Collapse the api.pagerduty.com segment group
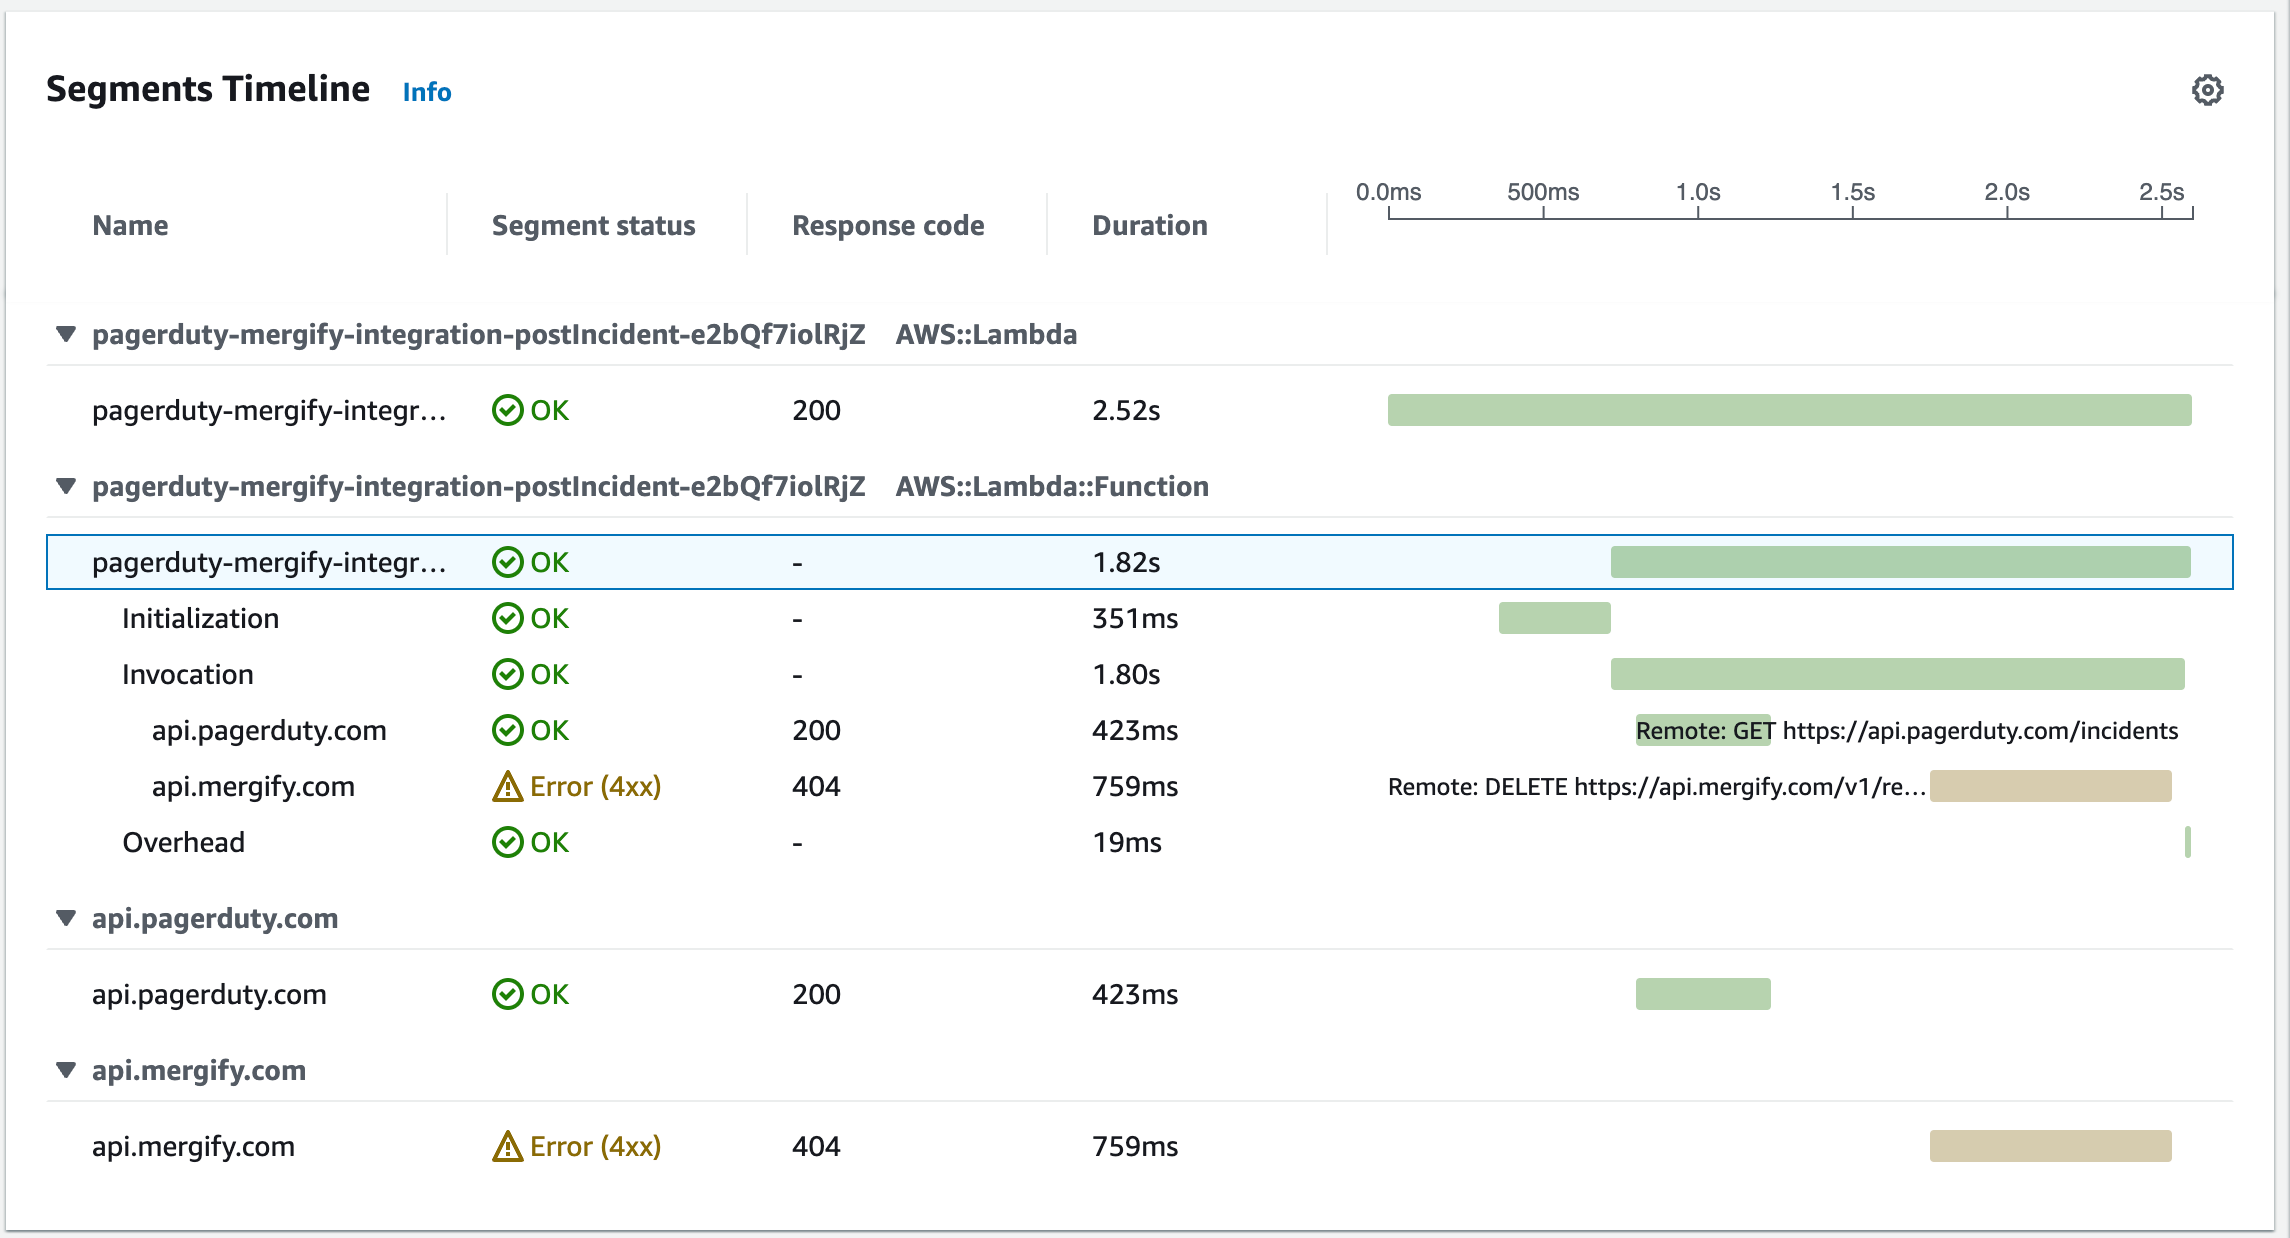Image resolution: width=2290 pixels, height=1238 pixels. [66, 918]
